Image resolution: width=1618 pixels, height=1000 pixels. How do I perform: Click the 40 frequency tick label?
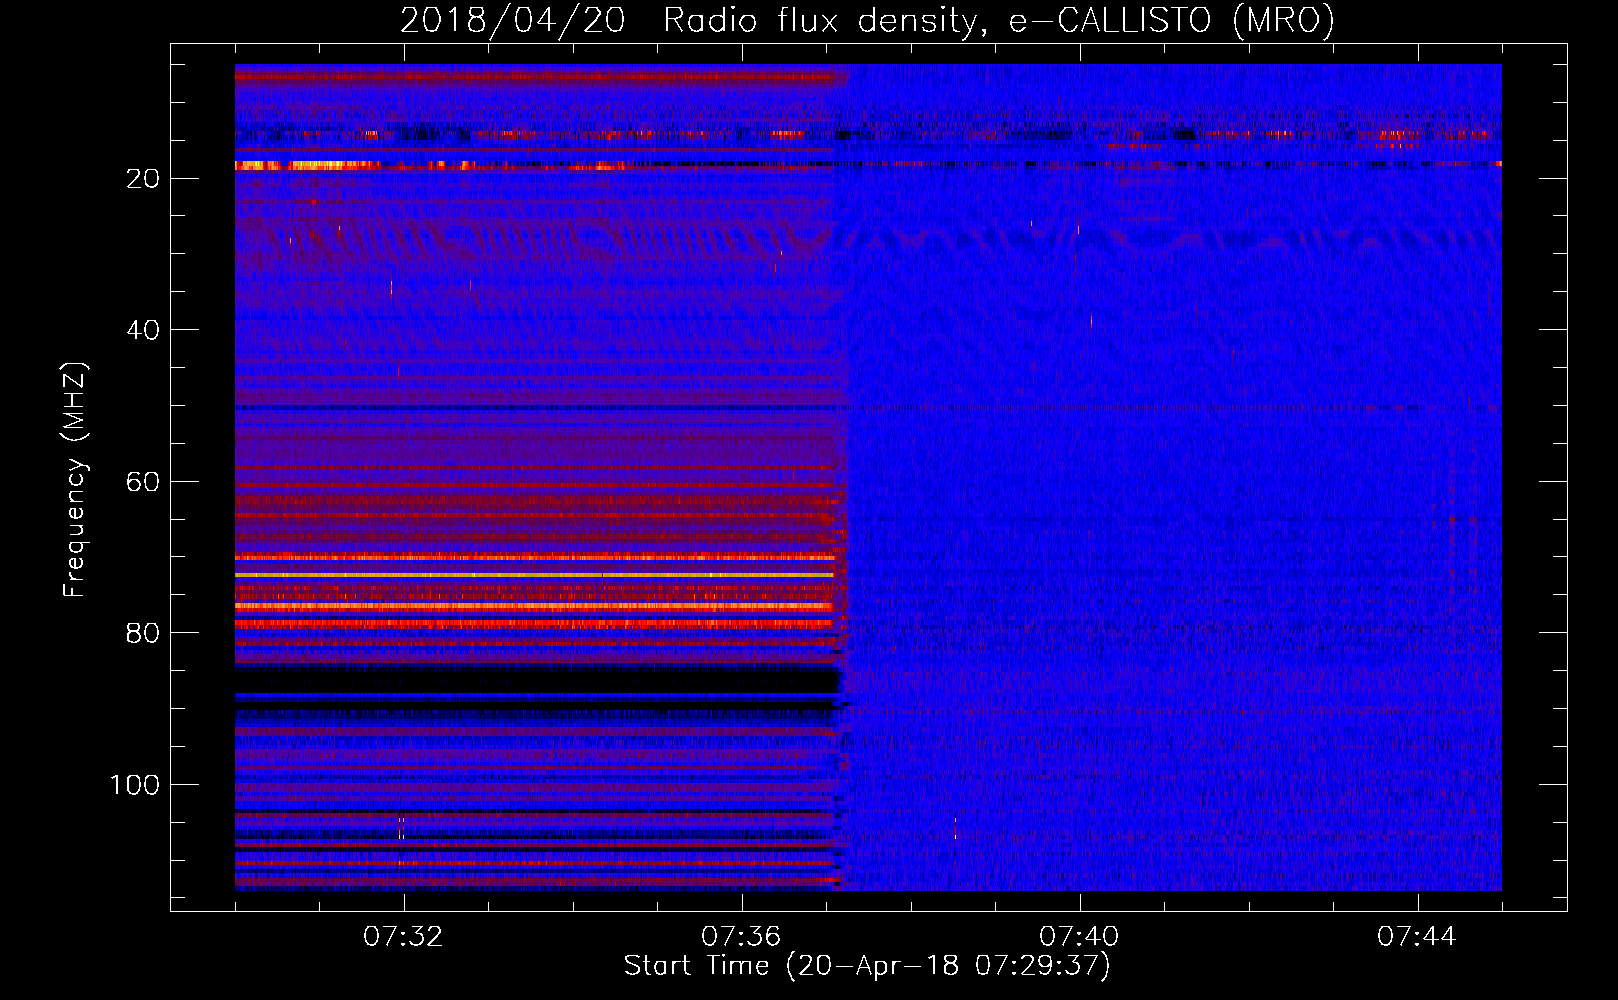point(144,330)
